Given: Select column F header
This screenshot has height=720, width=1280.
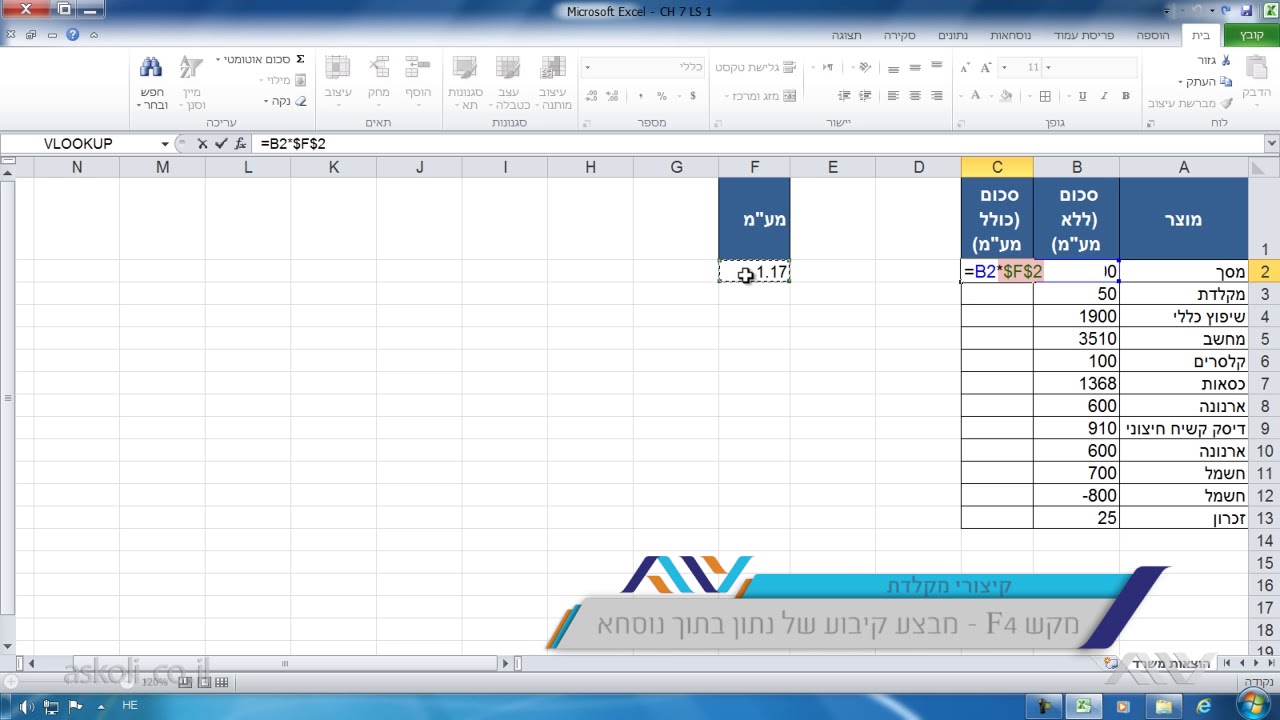Looking at the screenshot, I should (754, 167).
